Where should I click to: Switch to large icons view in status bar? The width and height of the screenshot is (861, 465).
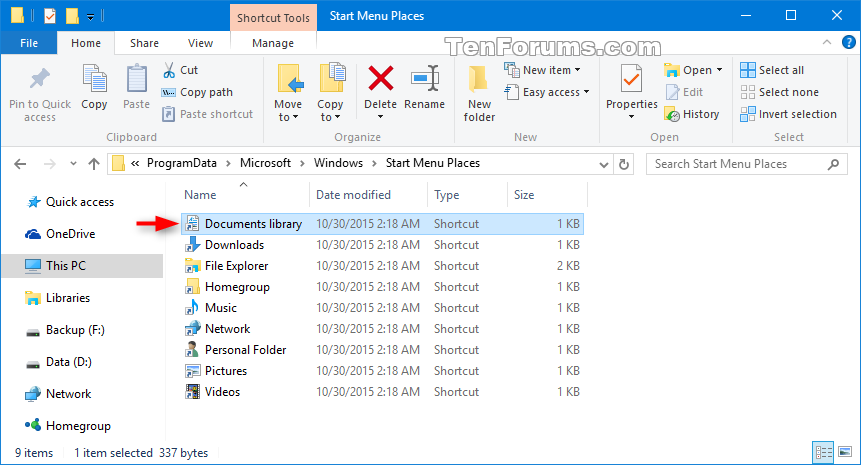tap(845, 452)
